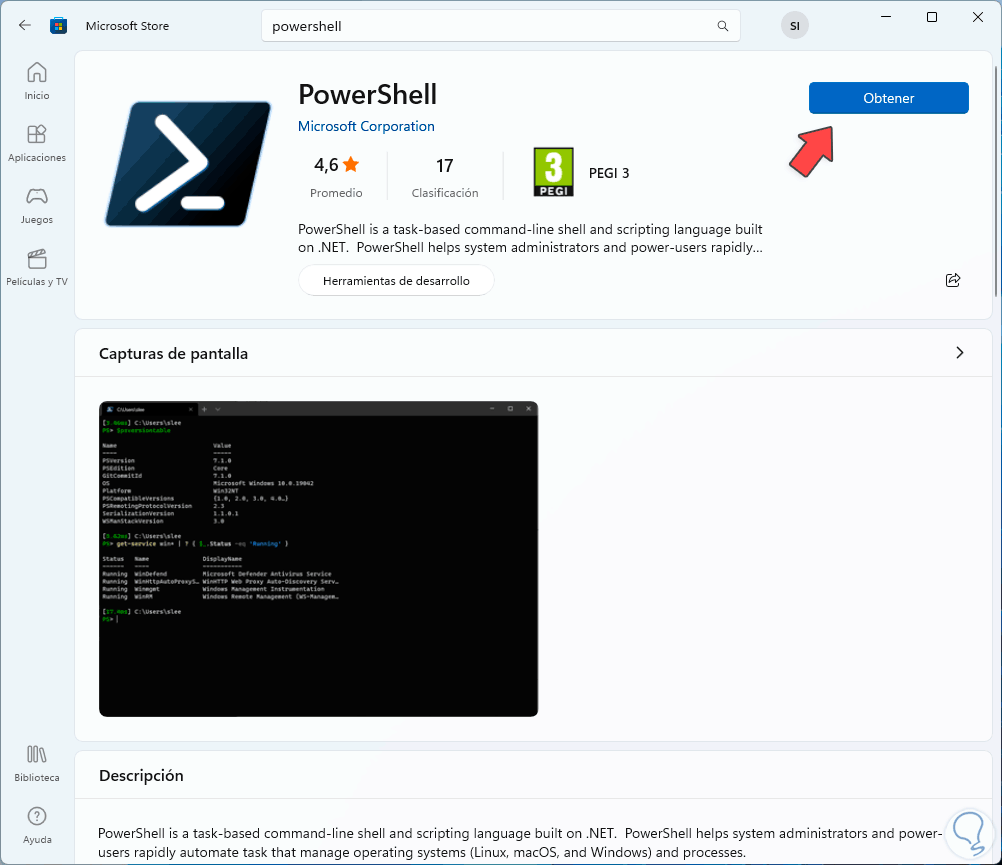Screen dimensions: 1002x865
Task: Open Juegos in the sidebar
Action: (37, 205)
